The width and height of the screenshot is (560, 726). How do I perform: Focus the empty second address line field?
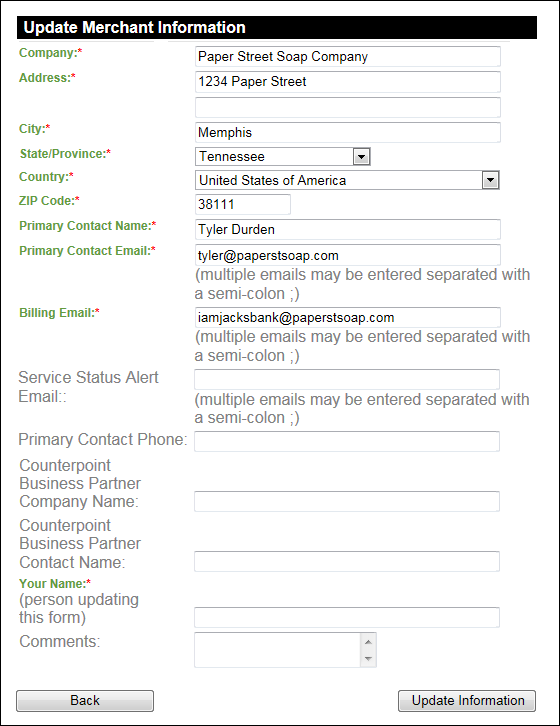(x=347, y=107)
